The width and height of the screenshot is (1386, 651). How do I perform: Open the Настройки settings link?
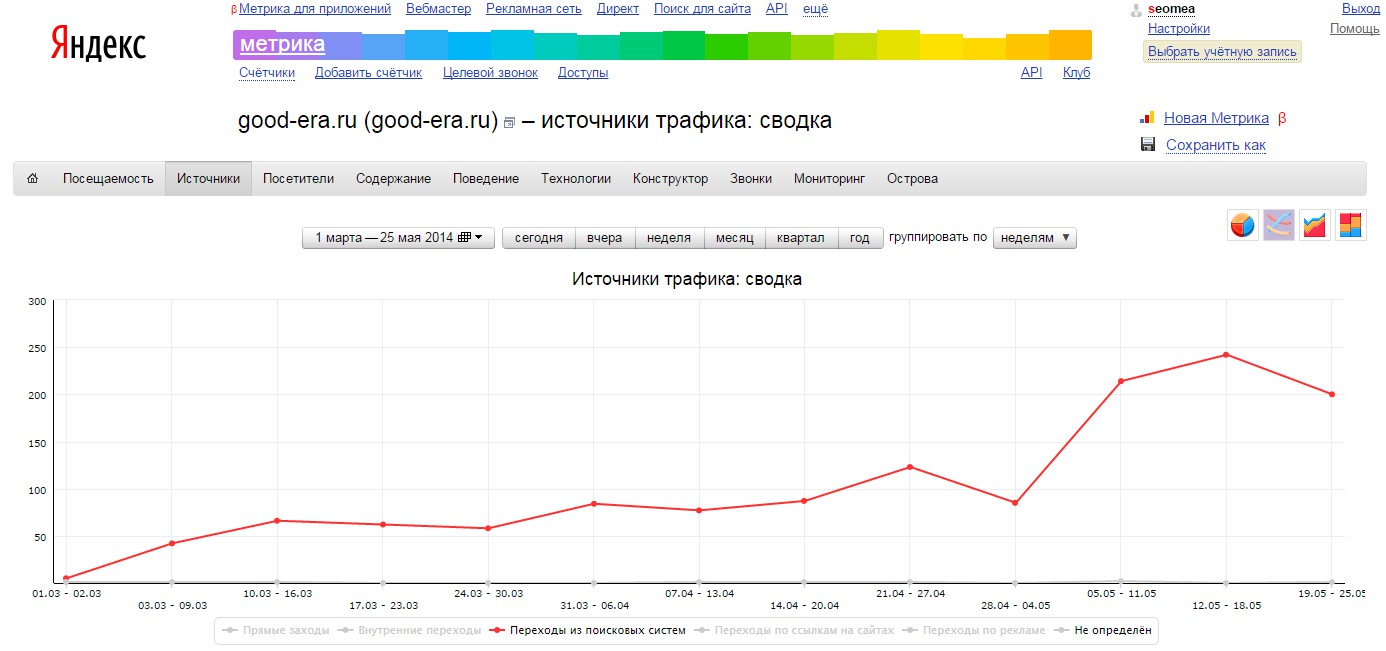tap(1179, 29)
